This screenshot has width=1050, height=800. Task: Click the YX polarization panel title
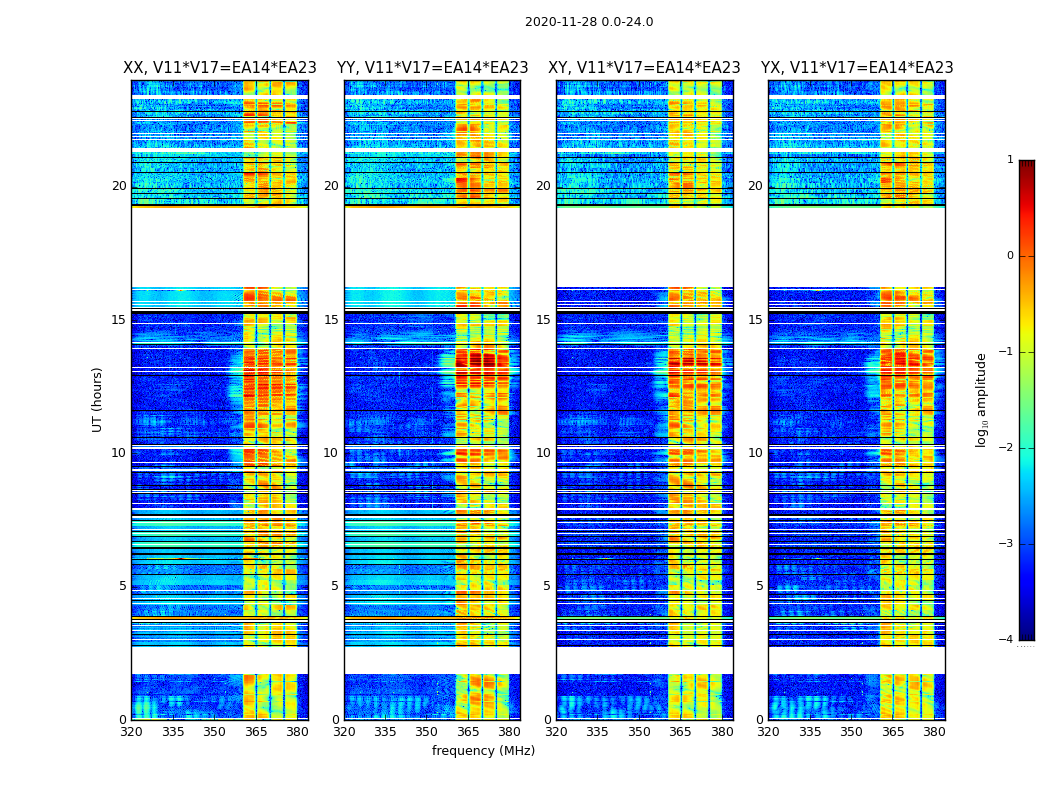(x=857, y=68)
